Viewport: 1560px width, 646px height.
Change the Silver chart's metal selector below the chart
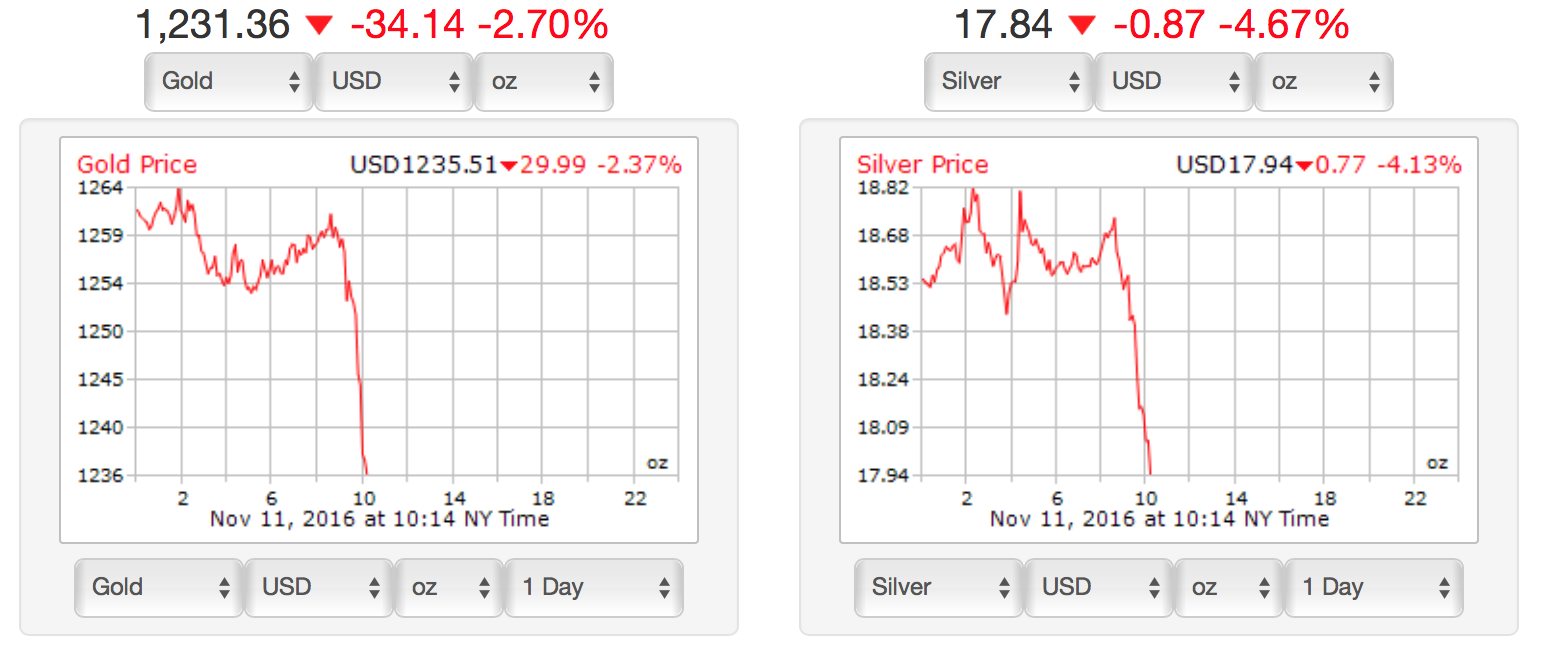939,587
